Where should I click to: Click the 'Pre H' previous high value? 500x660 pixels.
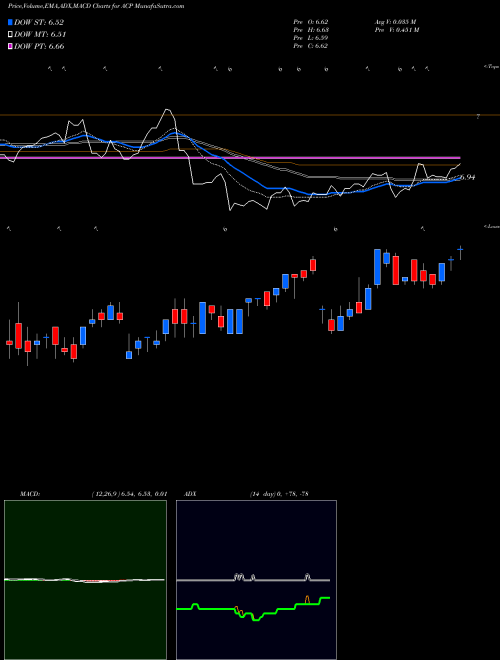(311, 30)
